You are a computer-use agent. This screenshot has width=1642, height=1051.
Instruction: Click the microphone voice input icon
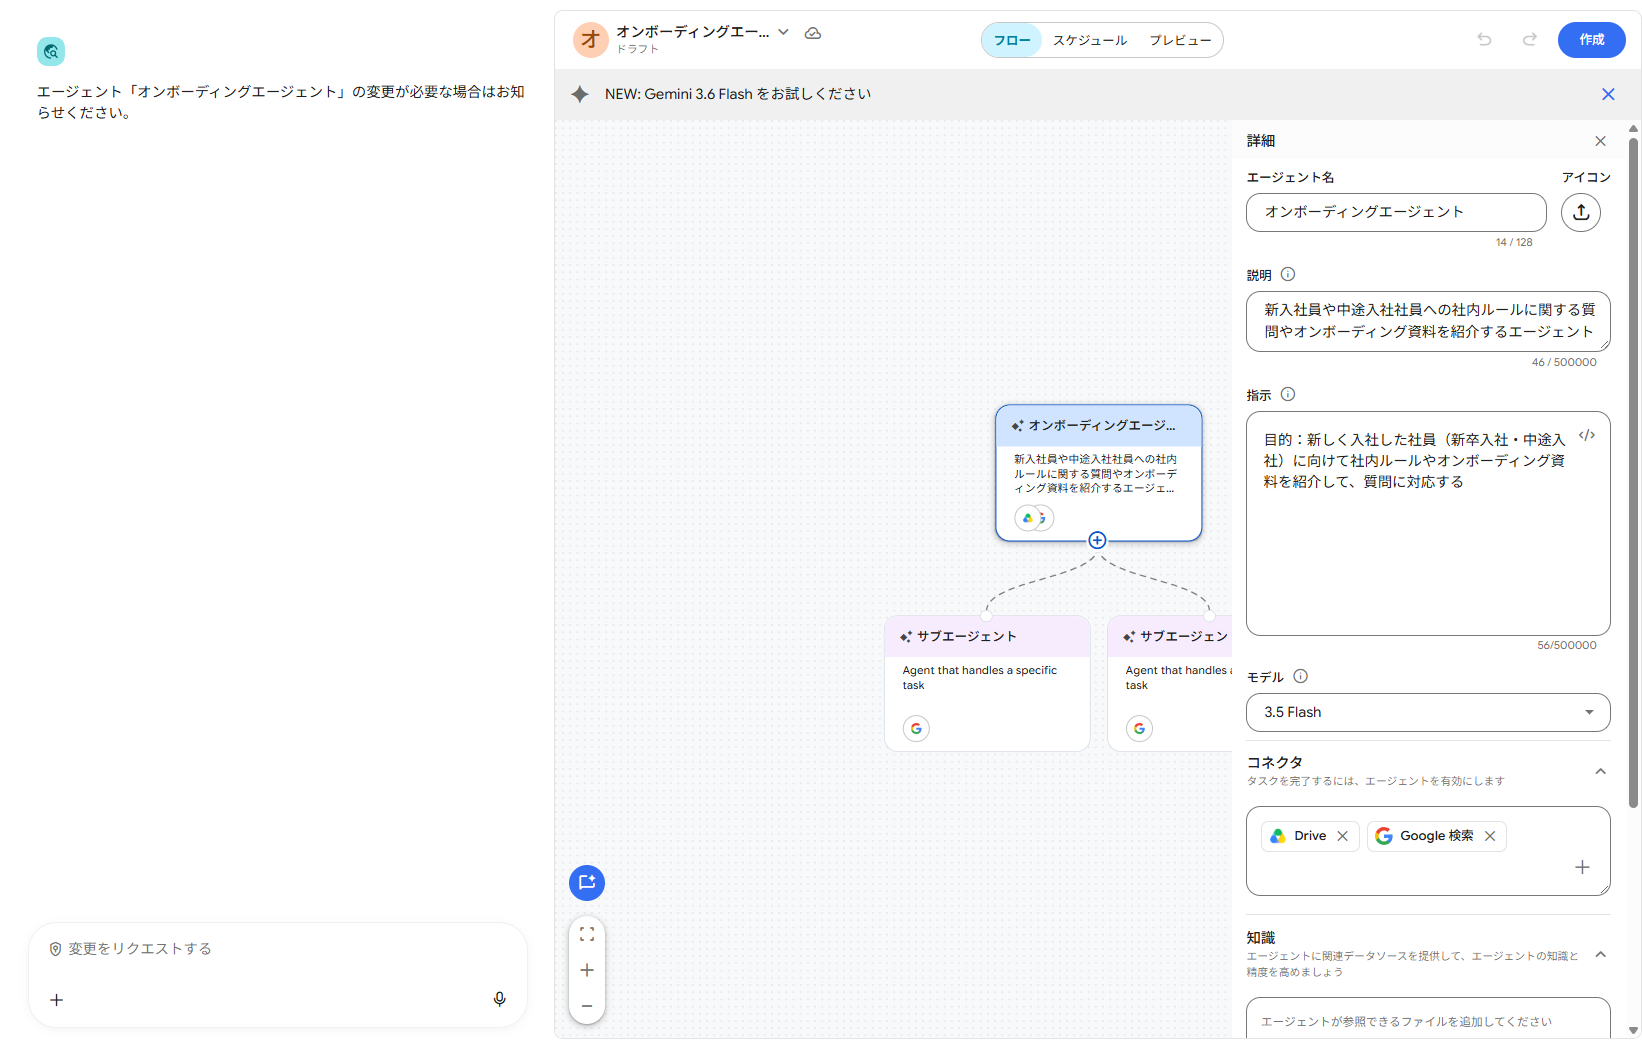coord(500,999)
